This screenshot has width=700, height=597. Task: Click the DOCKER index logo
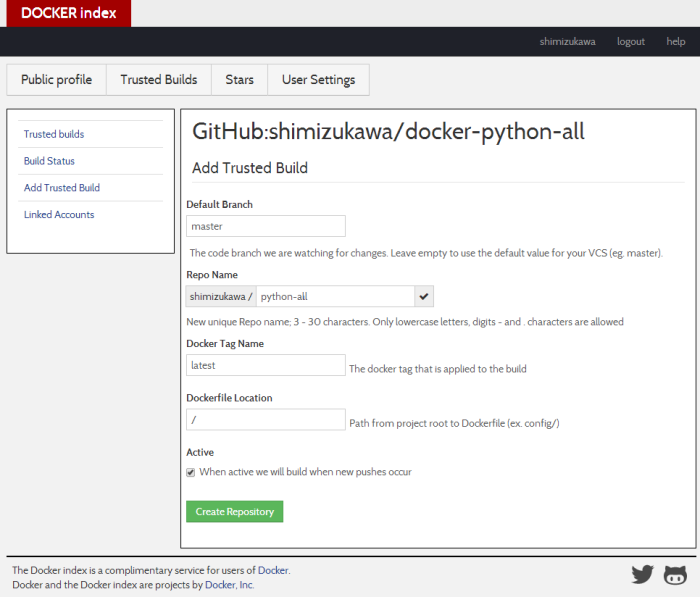click(69, 13)
